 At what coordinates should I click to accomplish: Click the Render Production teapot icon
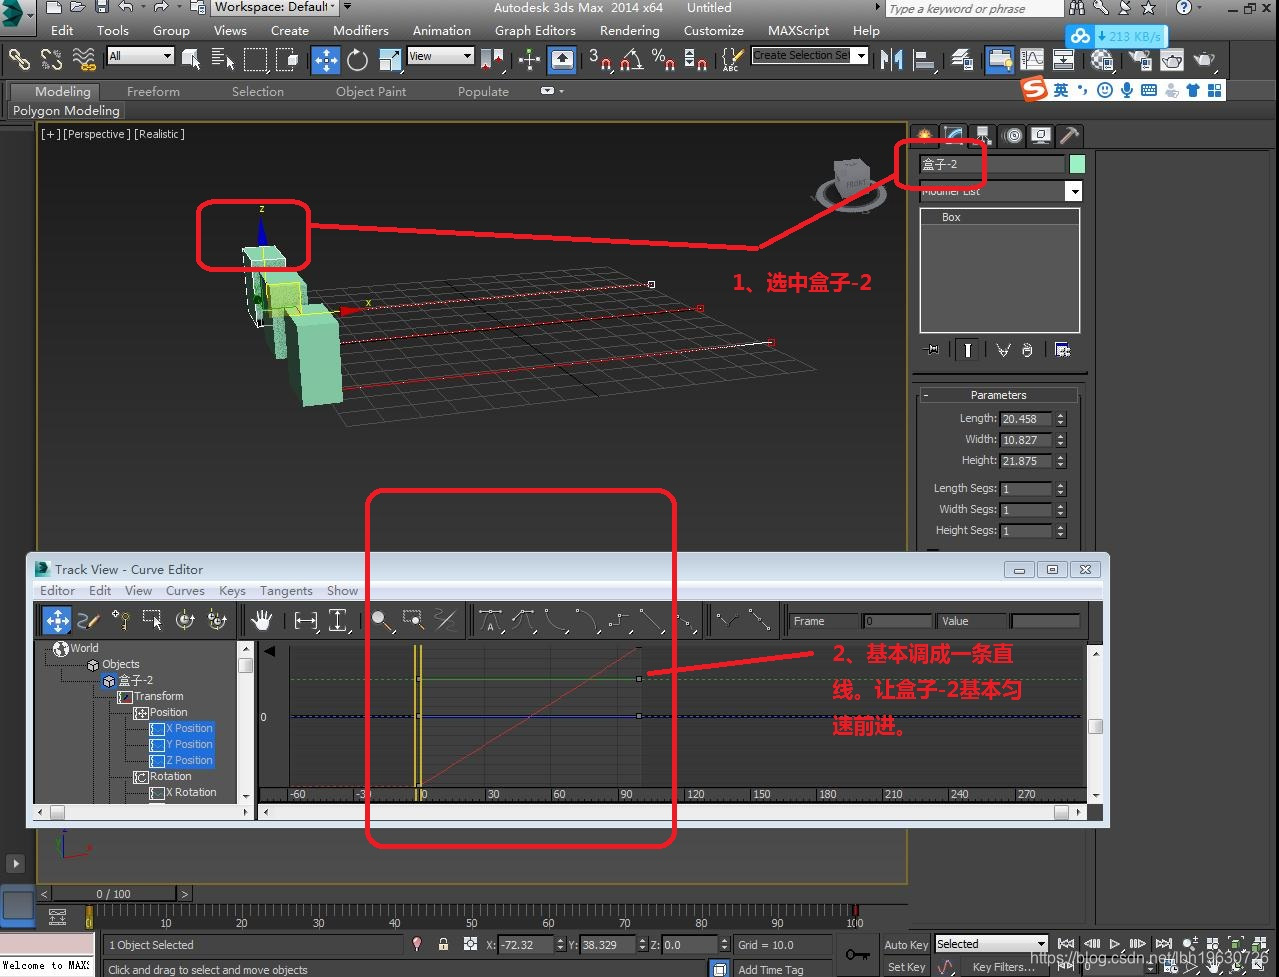1205,60
